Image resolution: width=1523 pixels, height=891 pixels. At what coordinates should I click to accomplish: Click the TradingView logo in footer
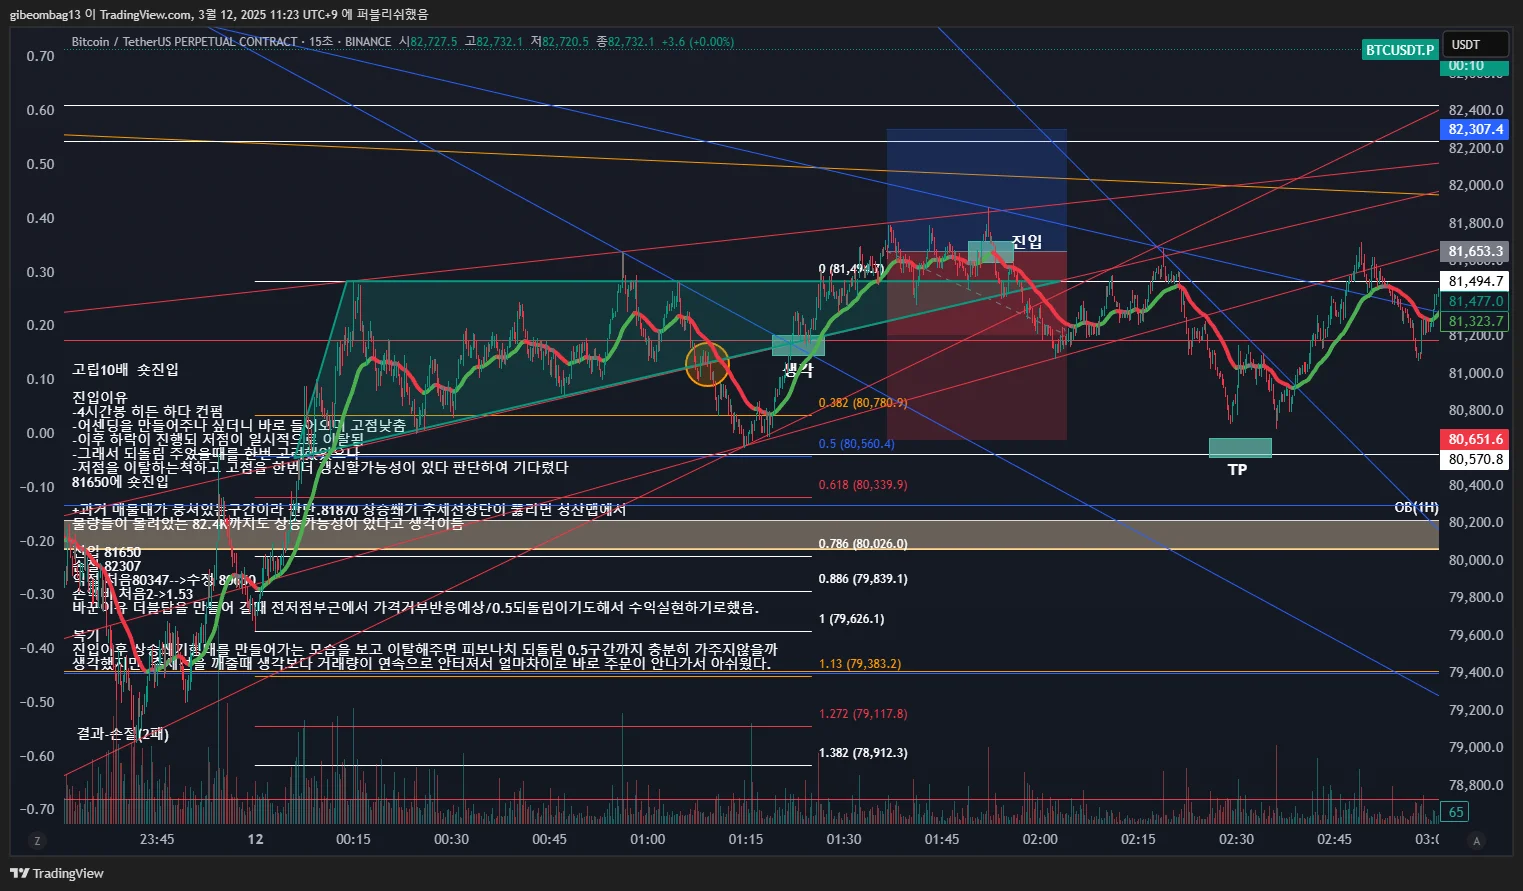point(57,873)
